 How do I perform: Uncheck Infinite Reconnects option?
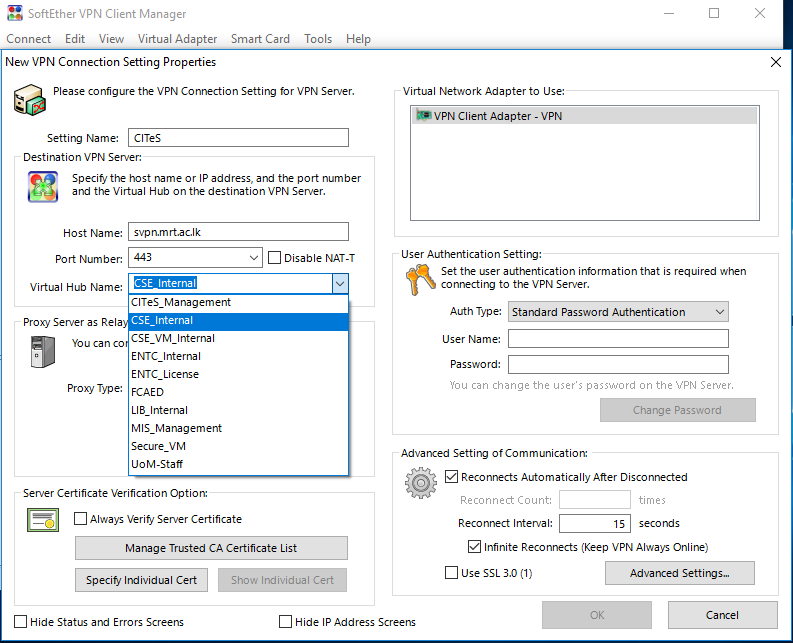[x=474, y=547]
